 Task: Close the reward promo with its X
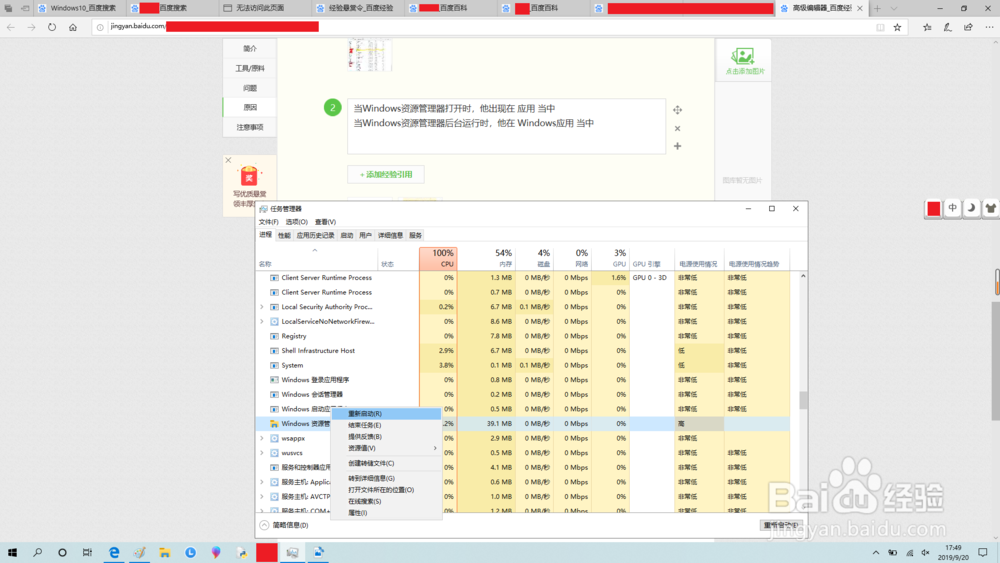click(228, 160)
